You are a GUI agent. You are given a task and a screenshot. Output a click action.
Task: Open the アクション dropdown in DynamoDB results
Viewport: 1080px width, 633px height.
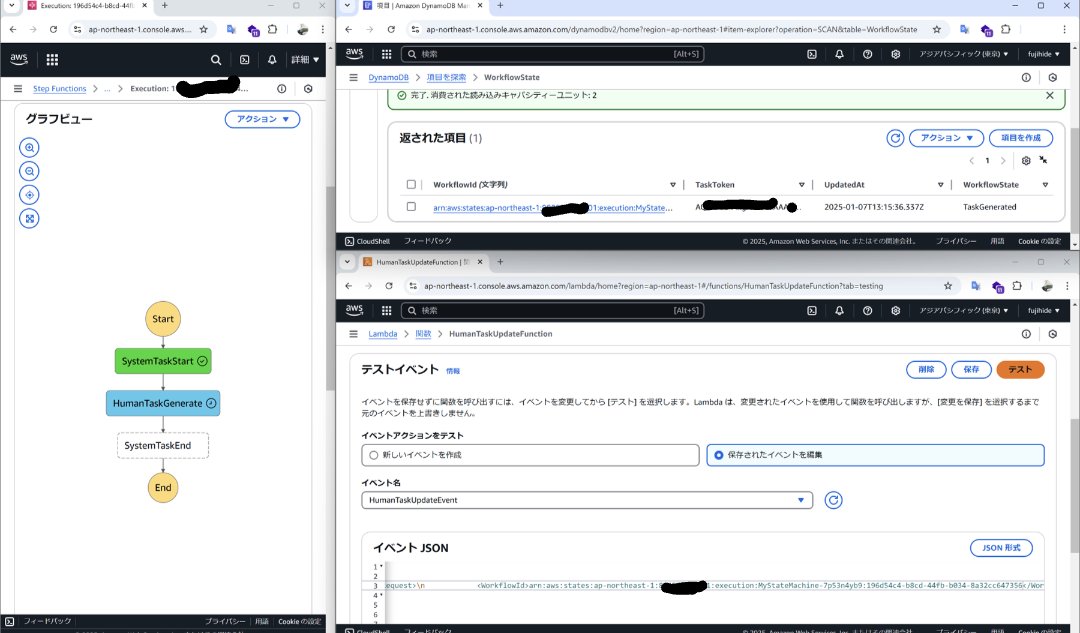[x=946, y=138]
